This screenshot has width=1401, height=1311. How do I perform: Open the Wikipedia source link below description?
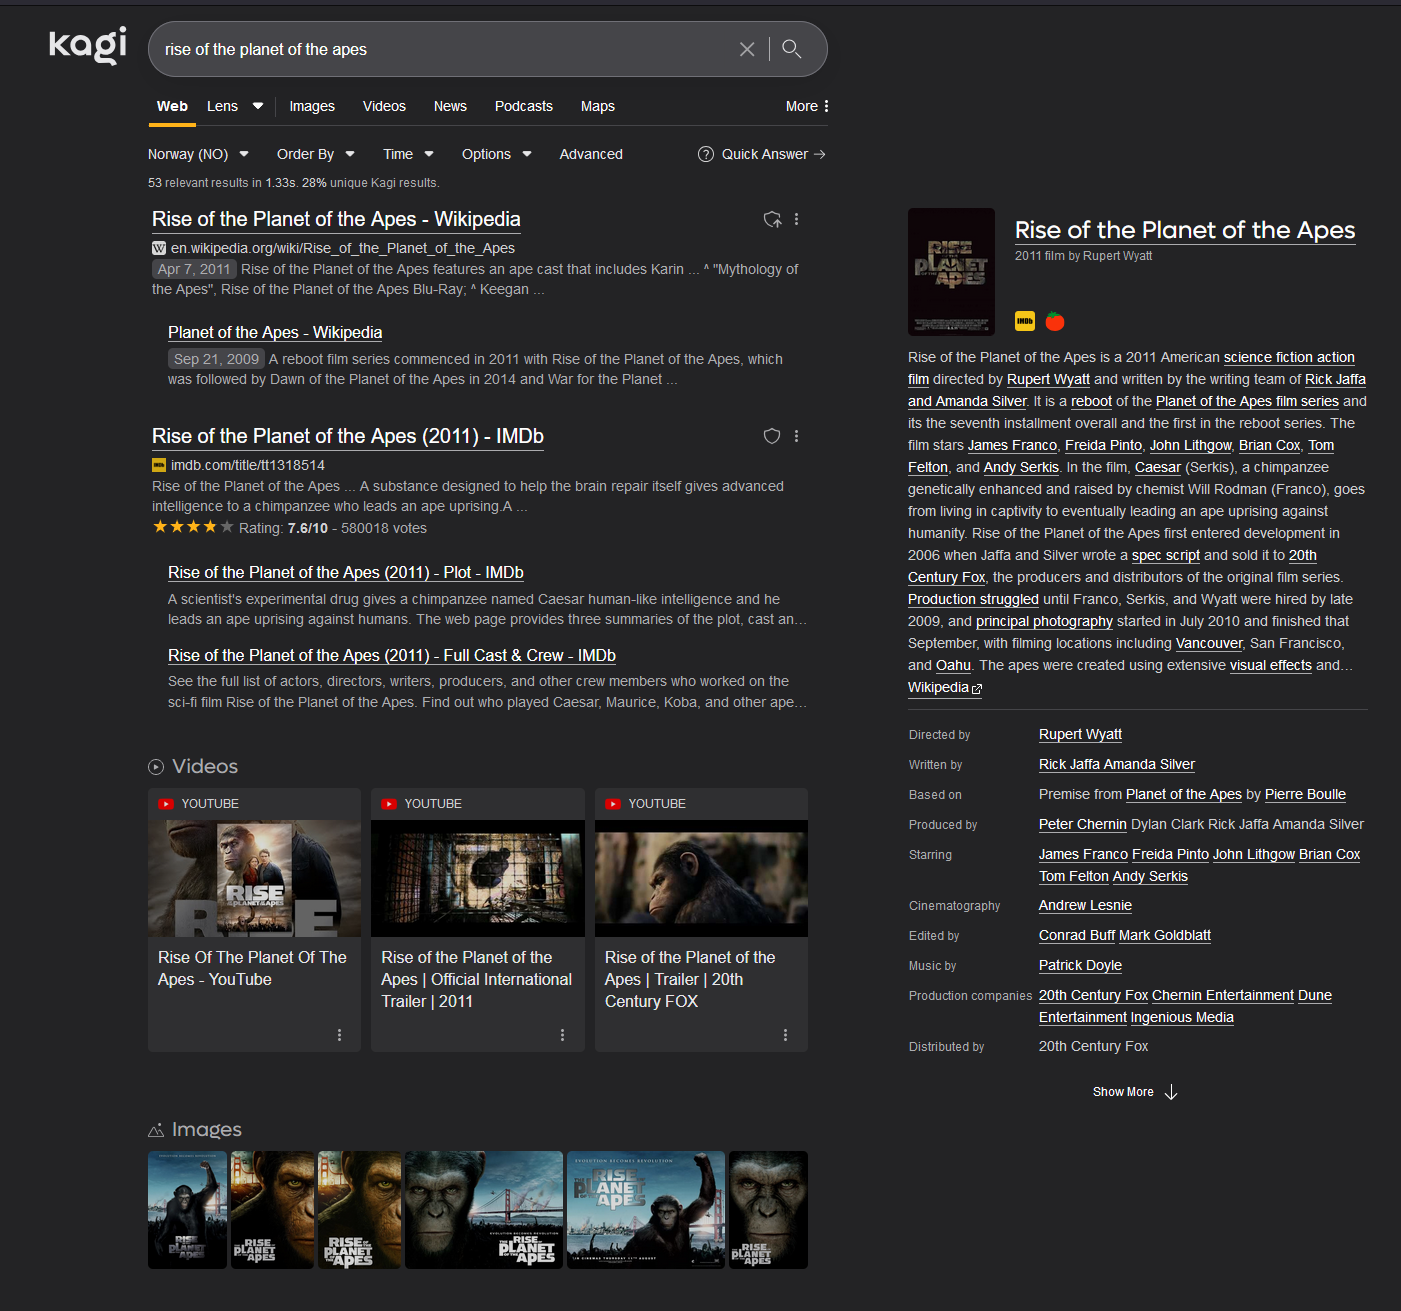click(x=945, y=687)
